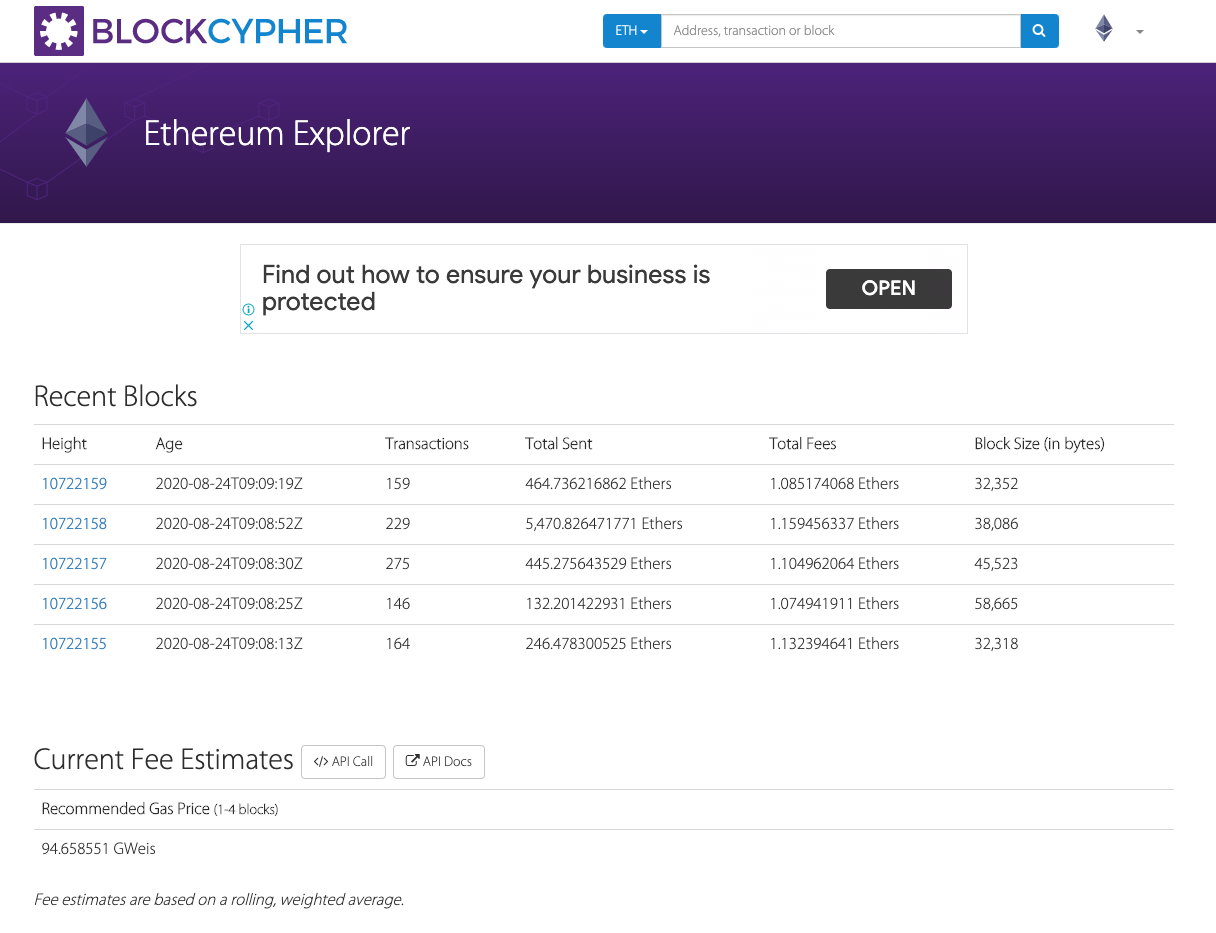Click block size 38,086
Screen dimensions: 1216x933
tap(996, 524)
